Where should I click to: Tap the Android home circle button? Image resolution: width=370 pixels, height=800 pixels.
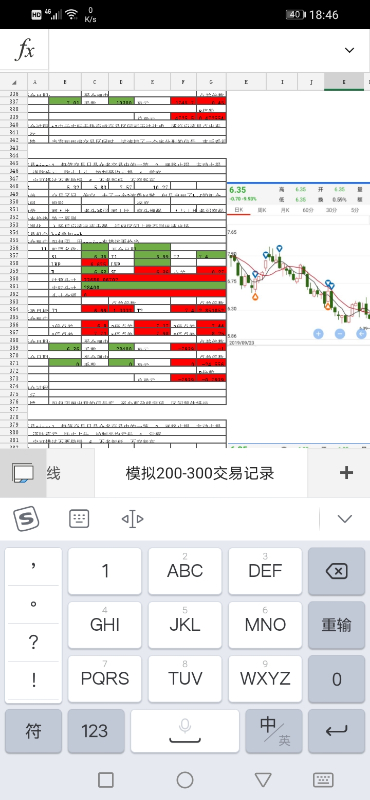click(x=185, y=780)
